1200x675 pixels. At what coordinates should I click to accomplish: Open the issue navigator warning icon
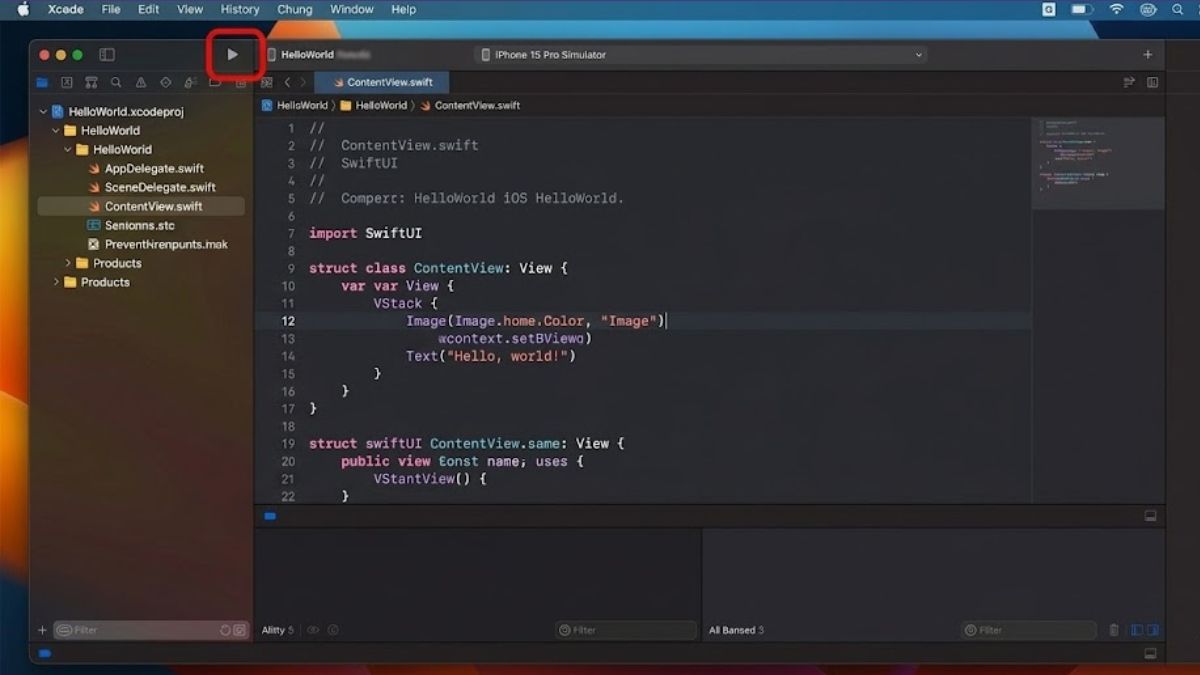(x=141, y=83)
